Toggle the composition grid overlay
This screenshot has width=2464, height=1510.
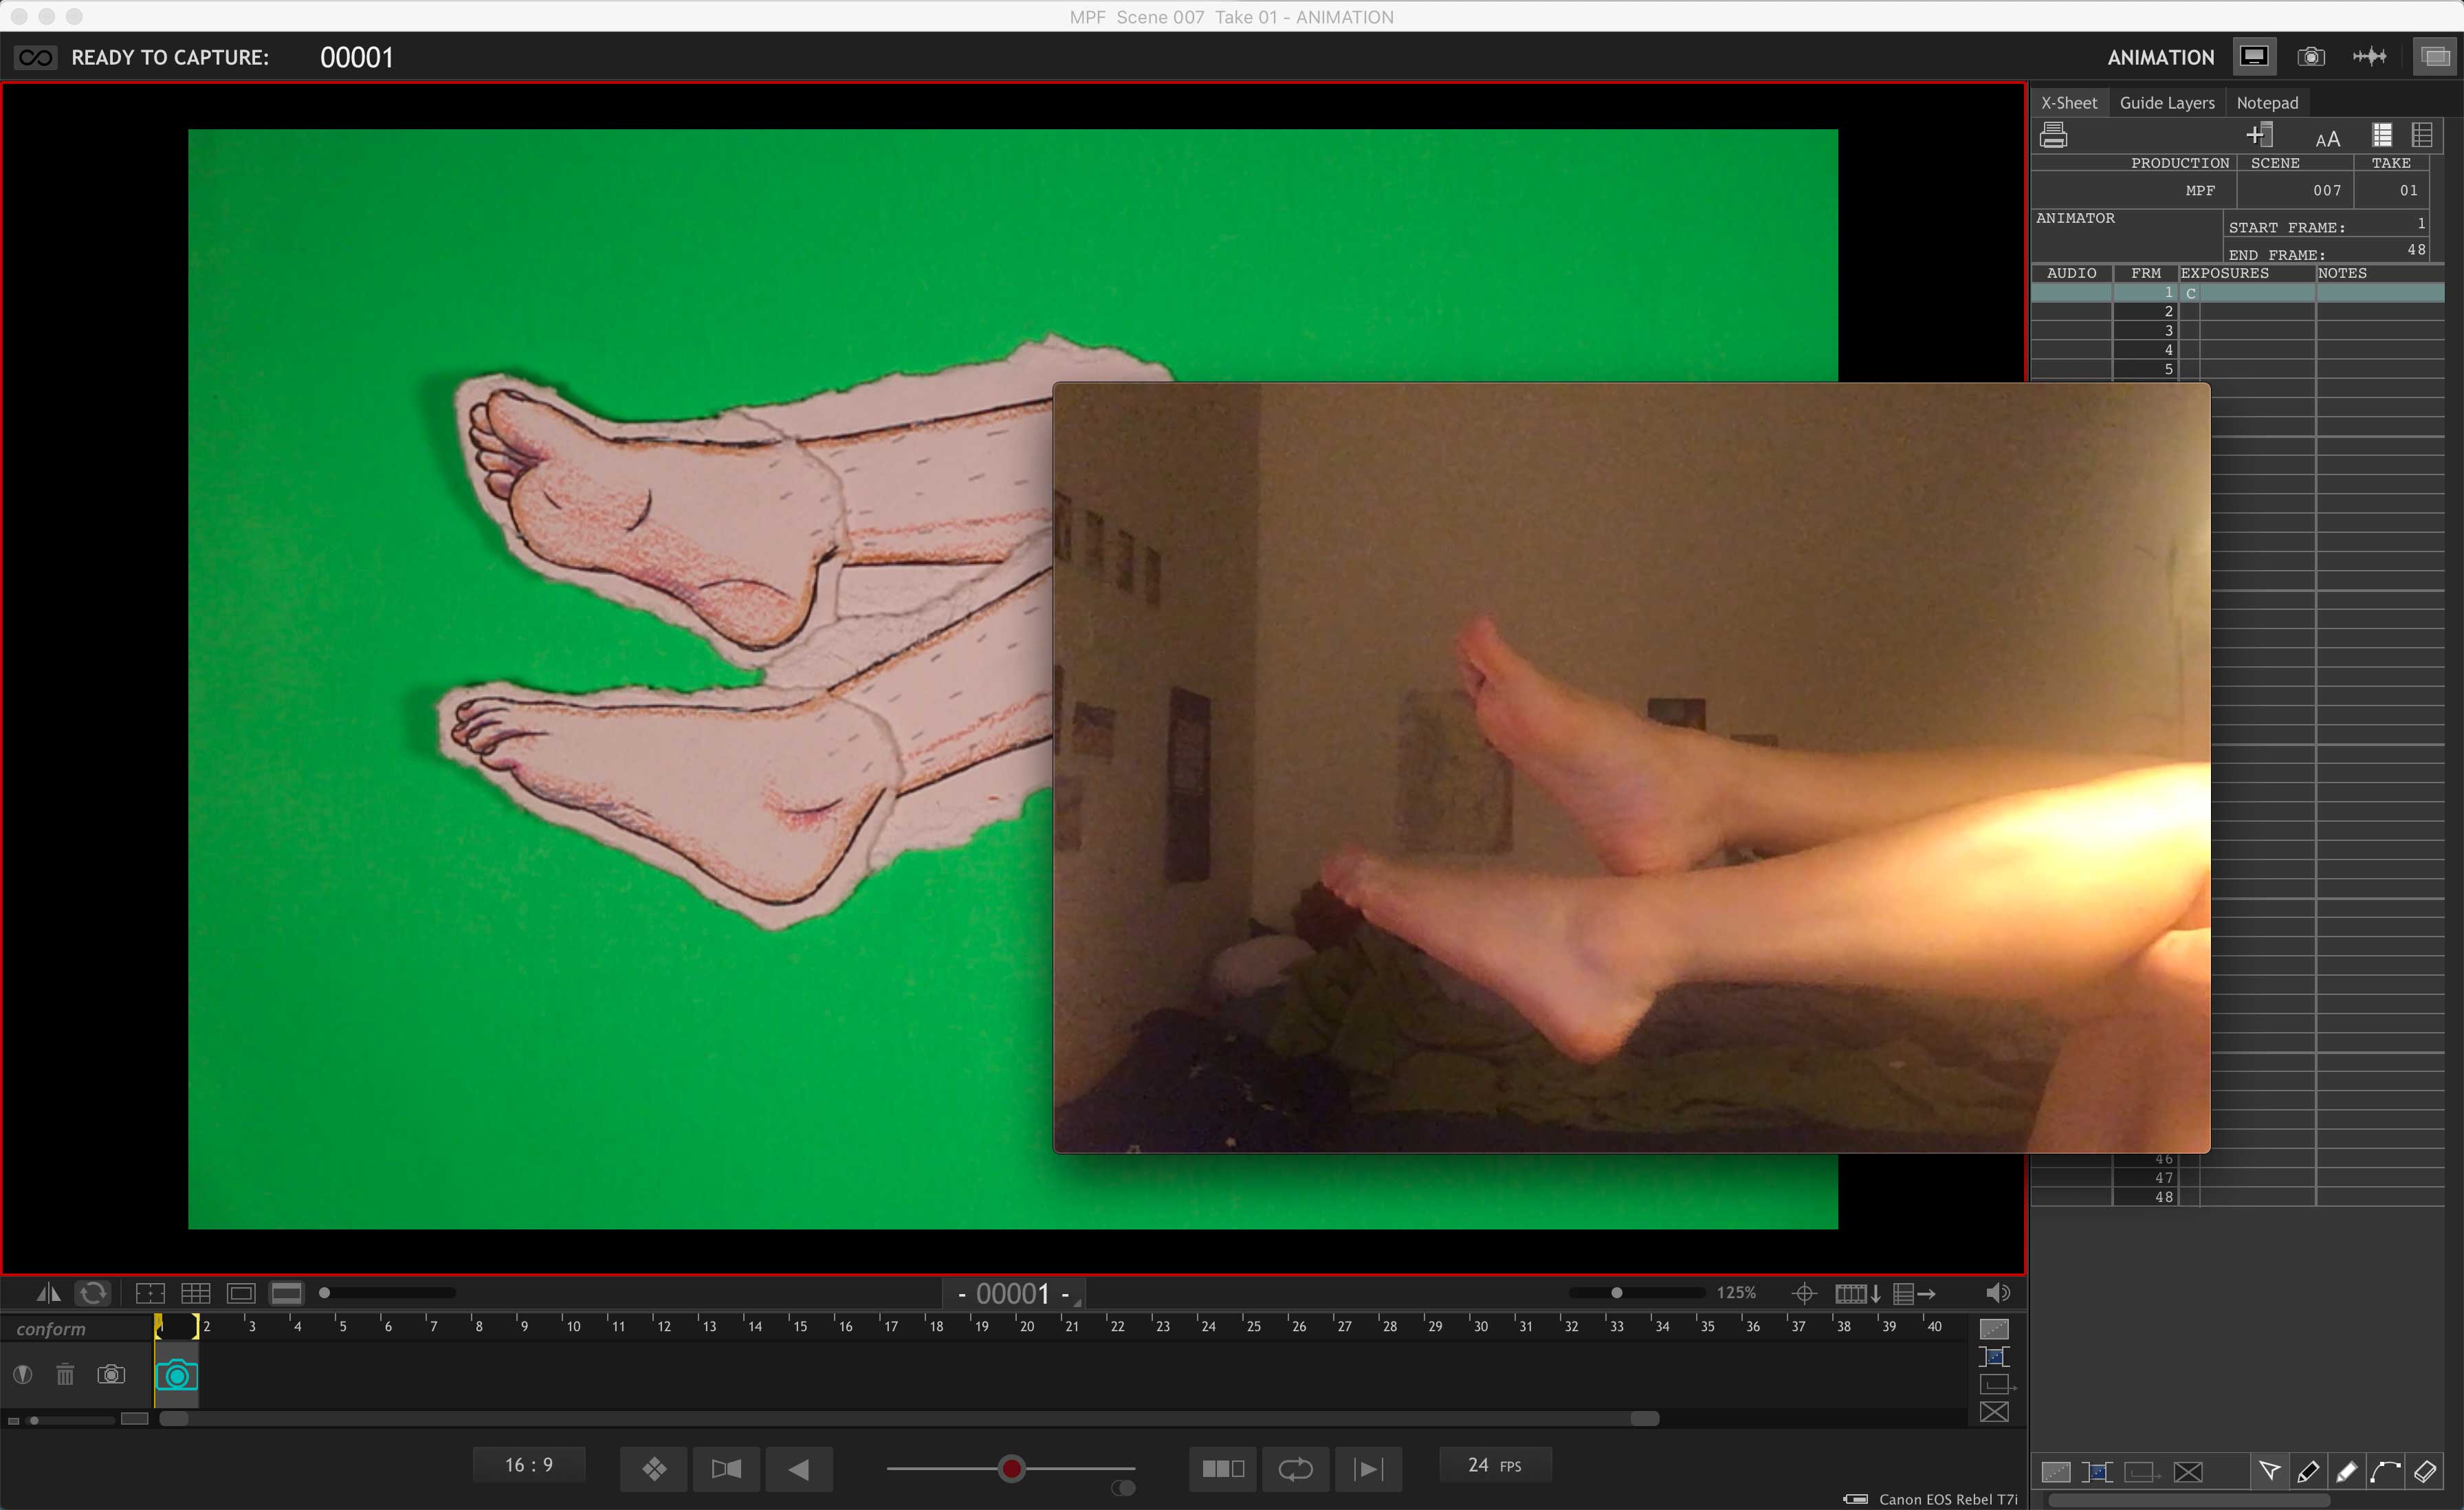[195, 1293]
